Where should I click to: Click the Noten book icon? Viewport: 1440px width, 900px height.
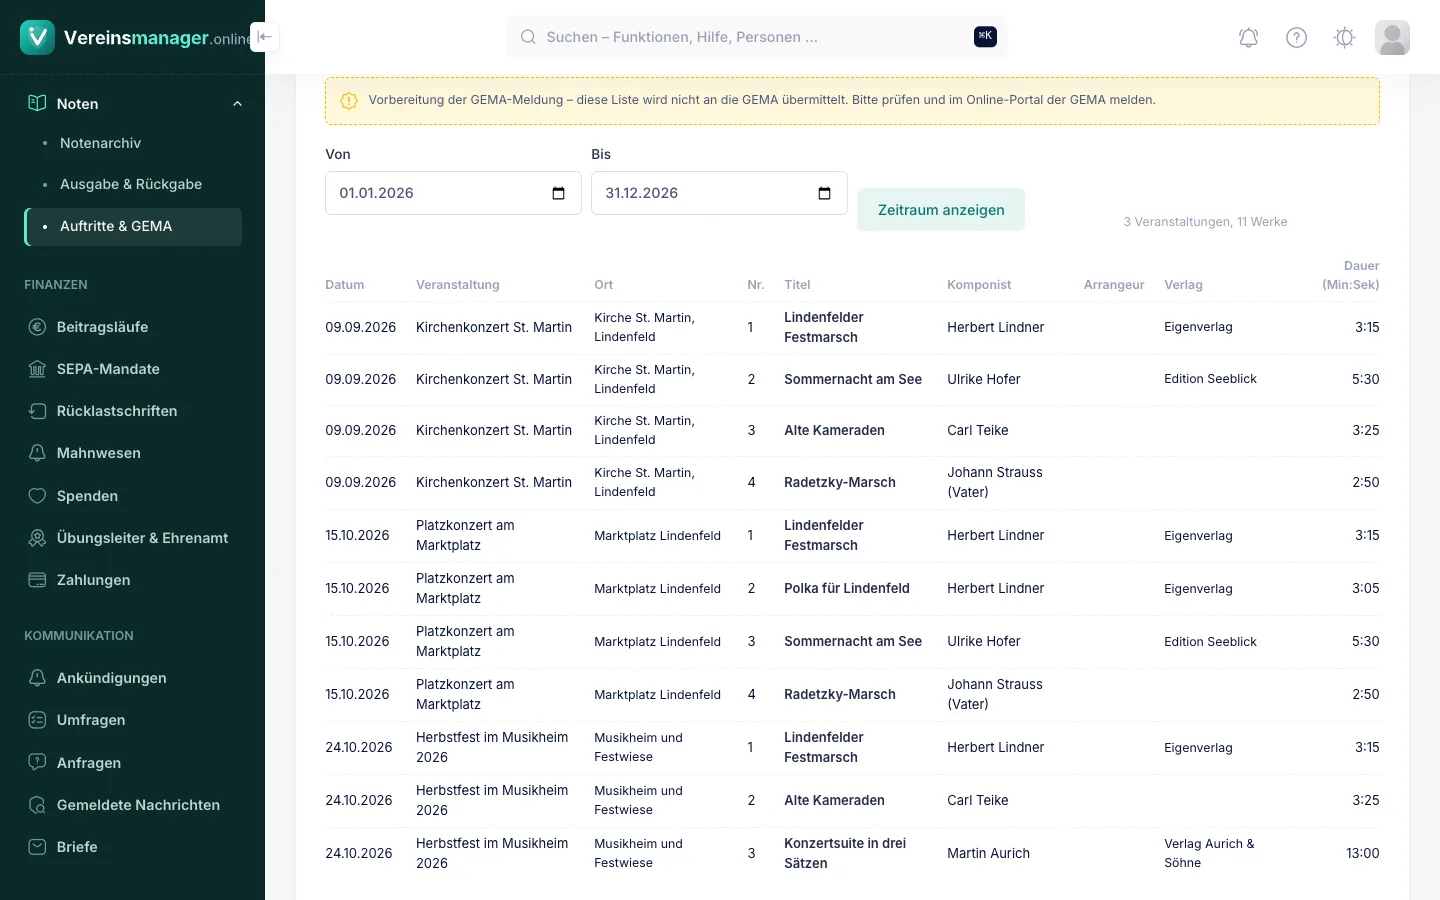37,103
